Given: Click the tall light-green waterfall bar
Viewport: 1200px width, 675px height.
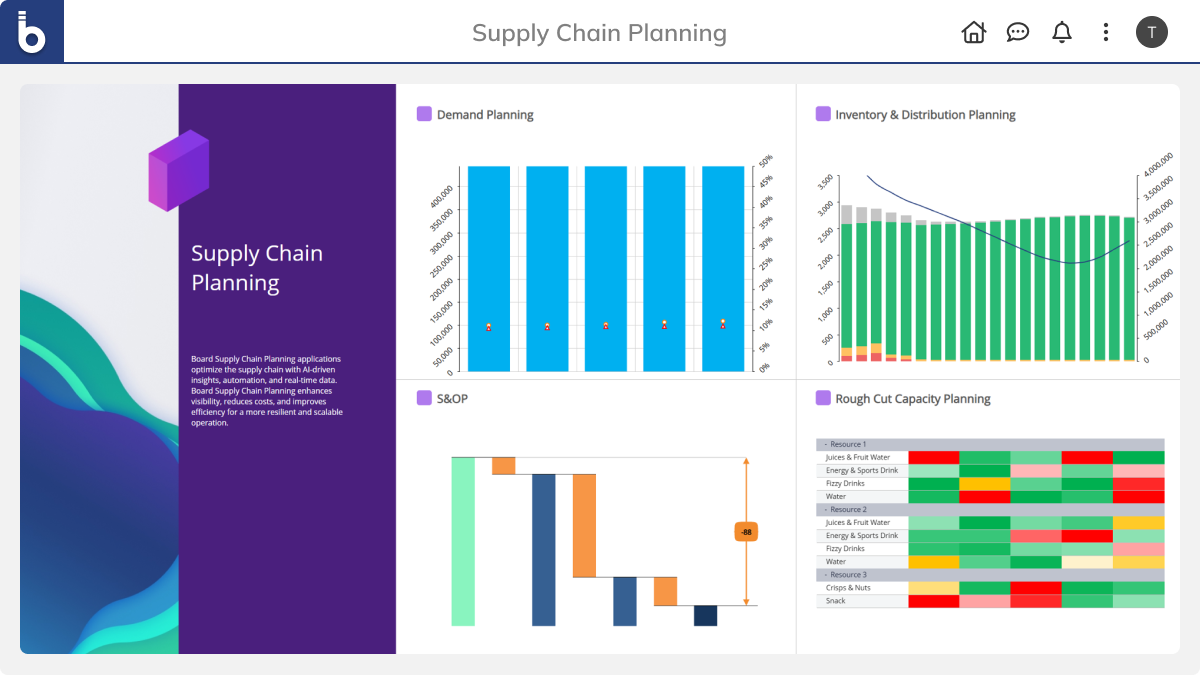Looking at the screenshot, I should coord(463,541).
